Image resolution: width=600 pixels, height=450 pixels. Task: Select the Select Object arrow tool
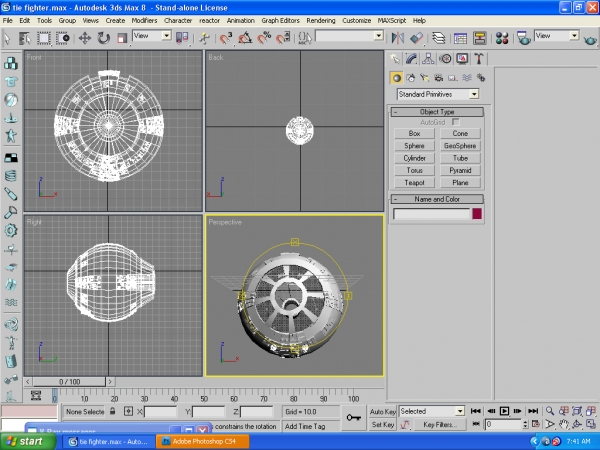click(7, 38)
